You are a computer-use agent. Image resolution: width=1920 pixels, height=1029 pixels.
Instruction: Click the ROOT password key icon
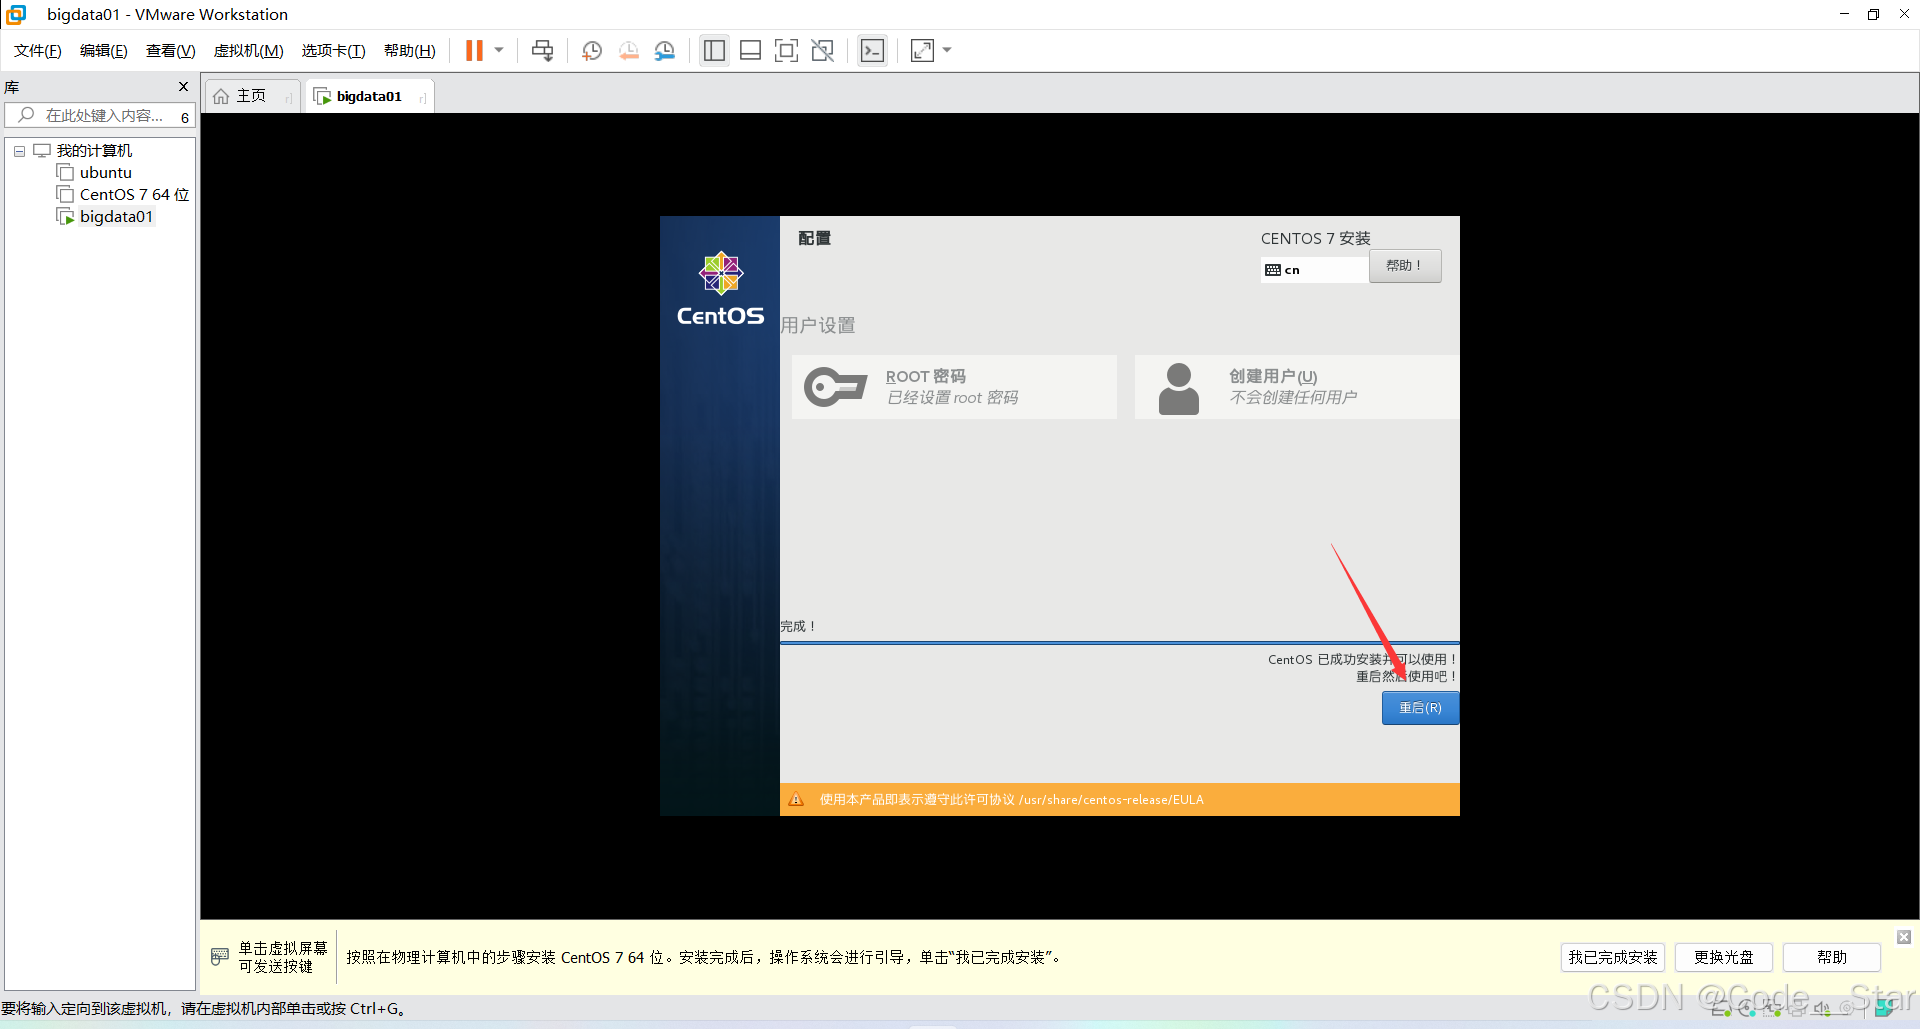point(835,387)
